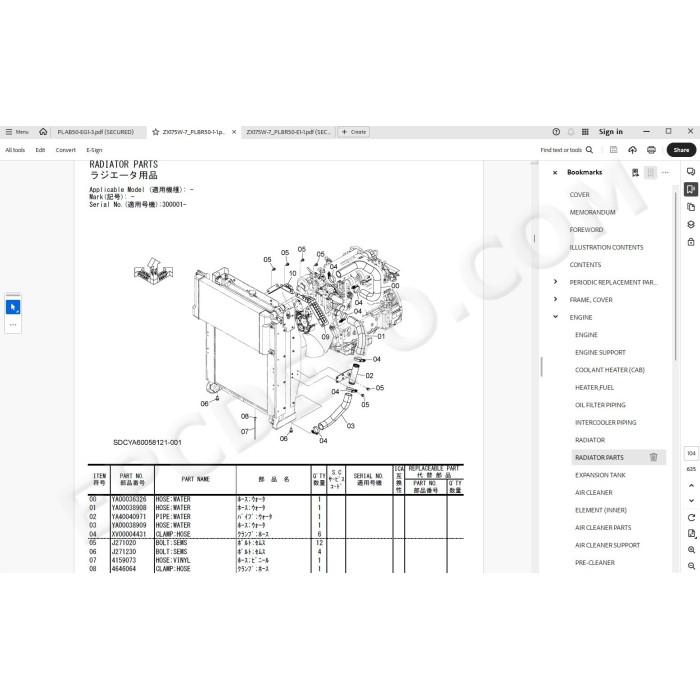
Task: Add a new bookmark icon
Action: pos(635,172)
